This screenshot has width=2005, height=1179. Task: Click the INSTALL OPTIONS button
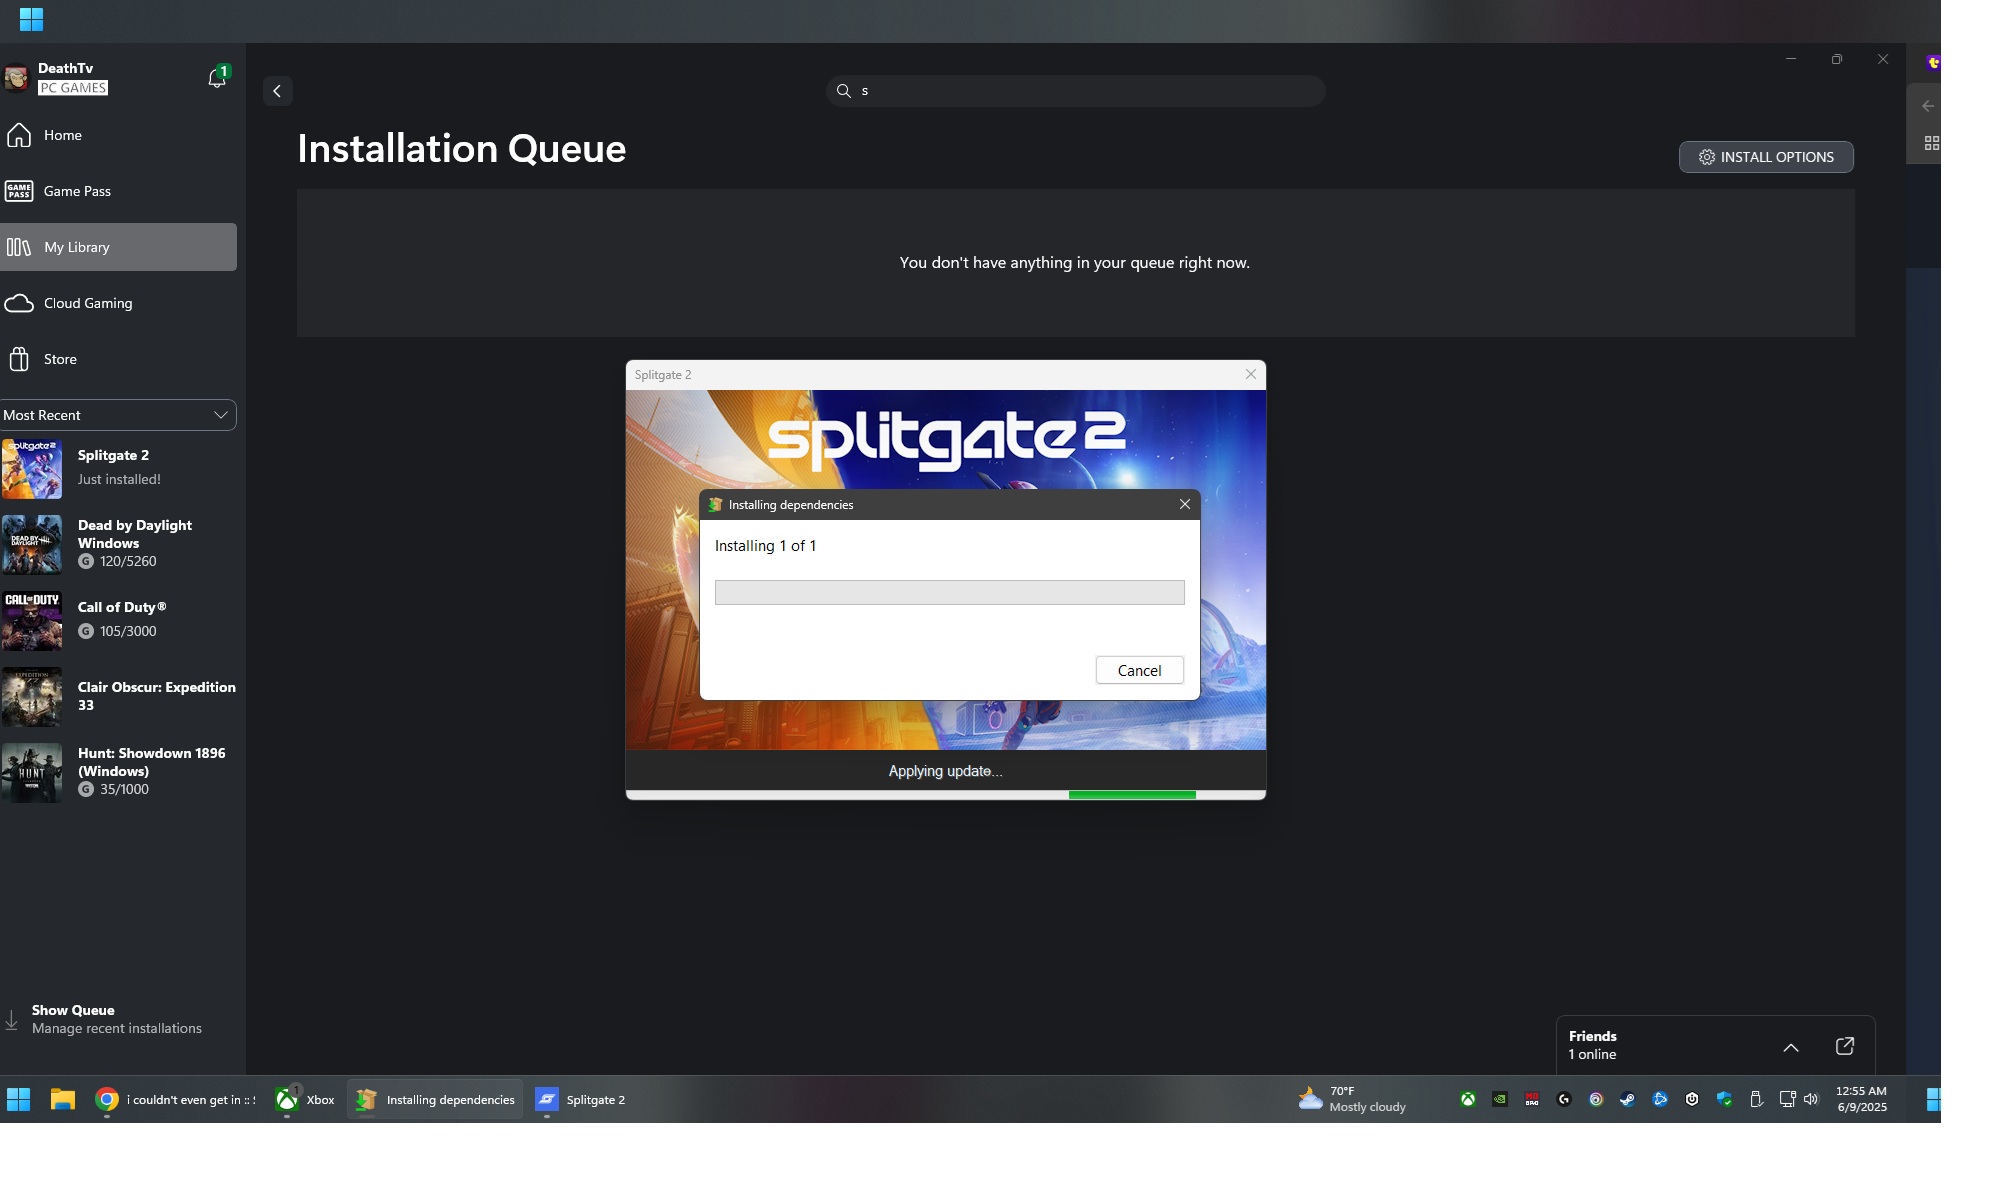click(1765, 157)
